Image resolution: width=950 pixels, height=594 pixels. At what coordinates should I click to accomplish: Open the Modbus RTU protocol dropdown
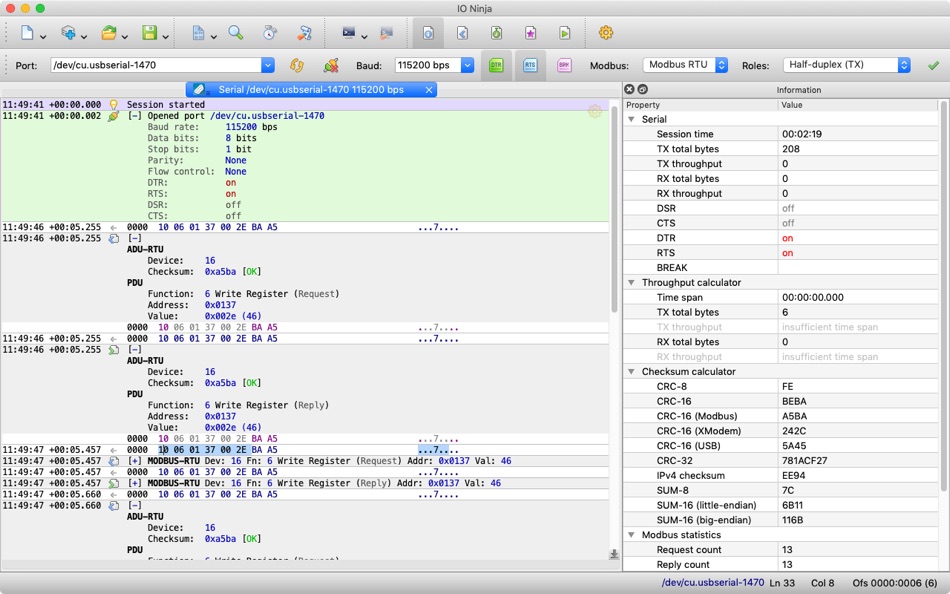(x=685, y=65)
